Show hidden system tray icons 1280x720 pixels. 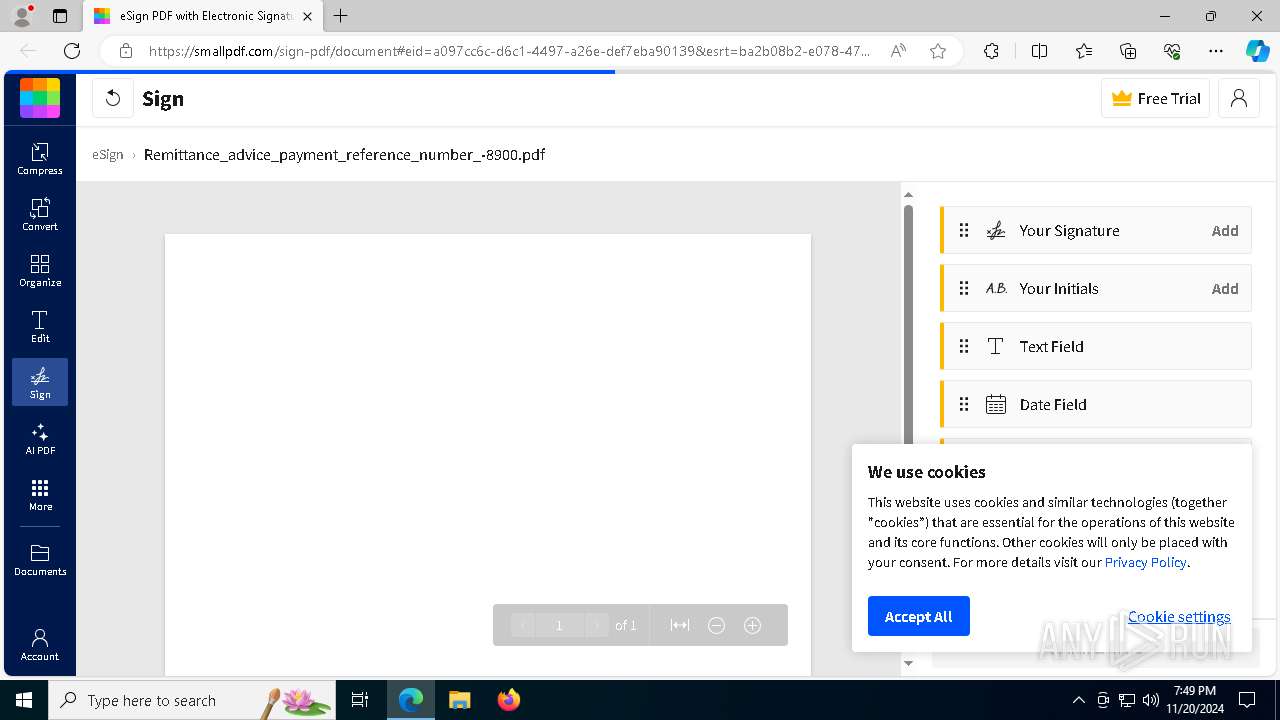coord(1079,700)
